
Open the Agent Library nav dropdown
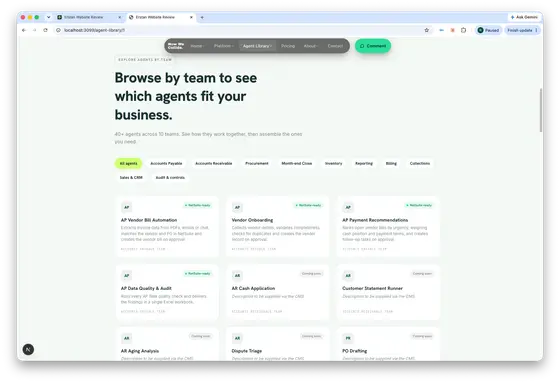click(x=257, y=46)
